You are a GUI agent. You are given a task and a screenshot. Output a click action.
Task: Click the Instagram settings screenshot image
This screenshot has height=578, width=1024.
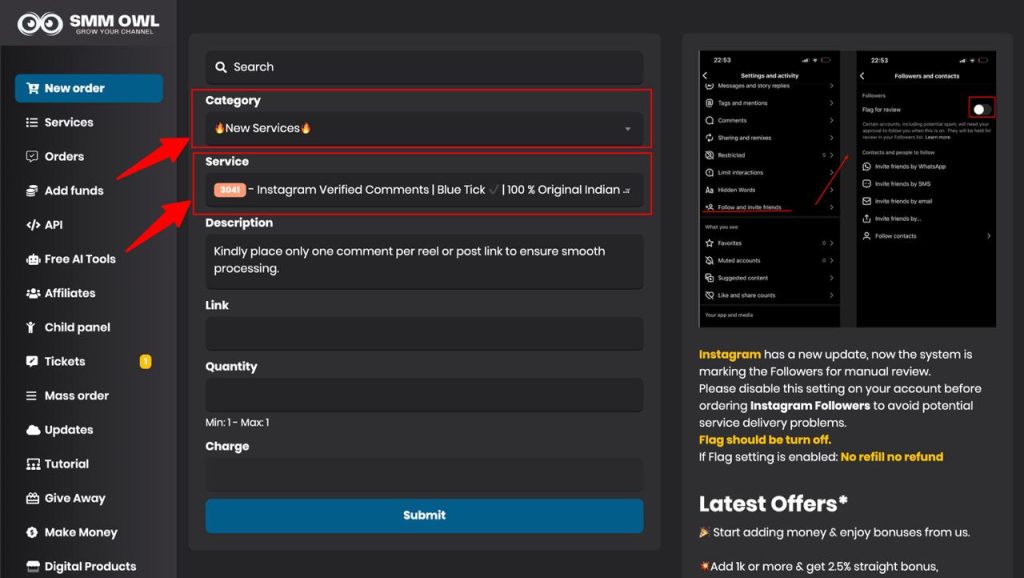(x=847, y=189)
